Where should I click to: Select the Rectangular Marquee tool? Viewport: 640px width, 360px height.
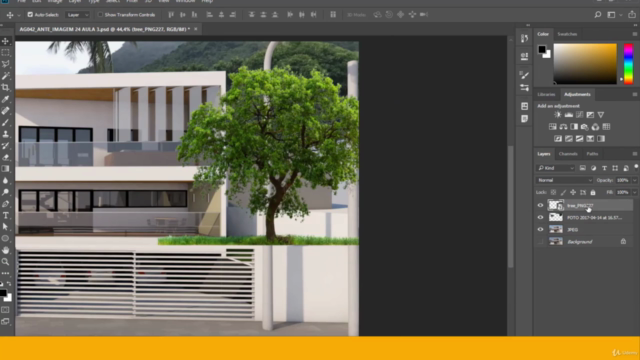point(5,53)
